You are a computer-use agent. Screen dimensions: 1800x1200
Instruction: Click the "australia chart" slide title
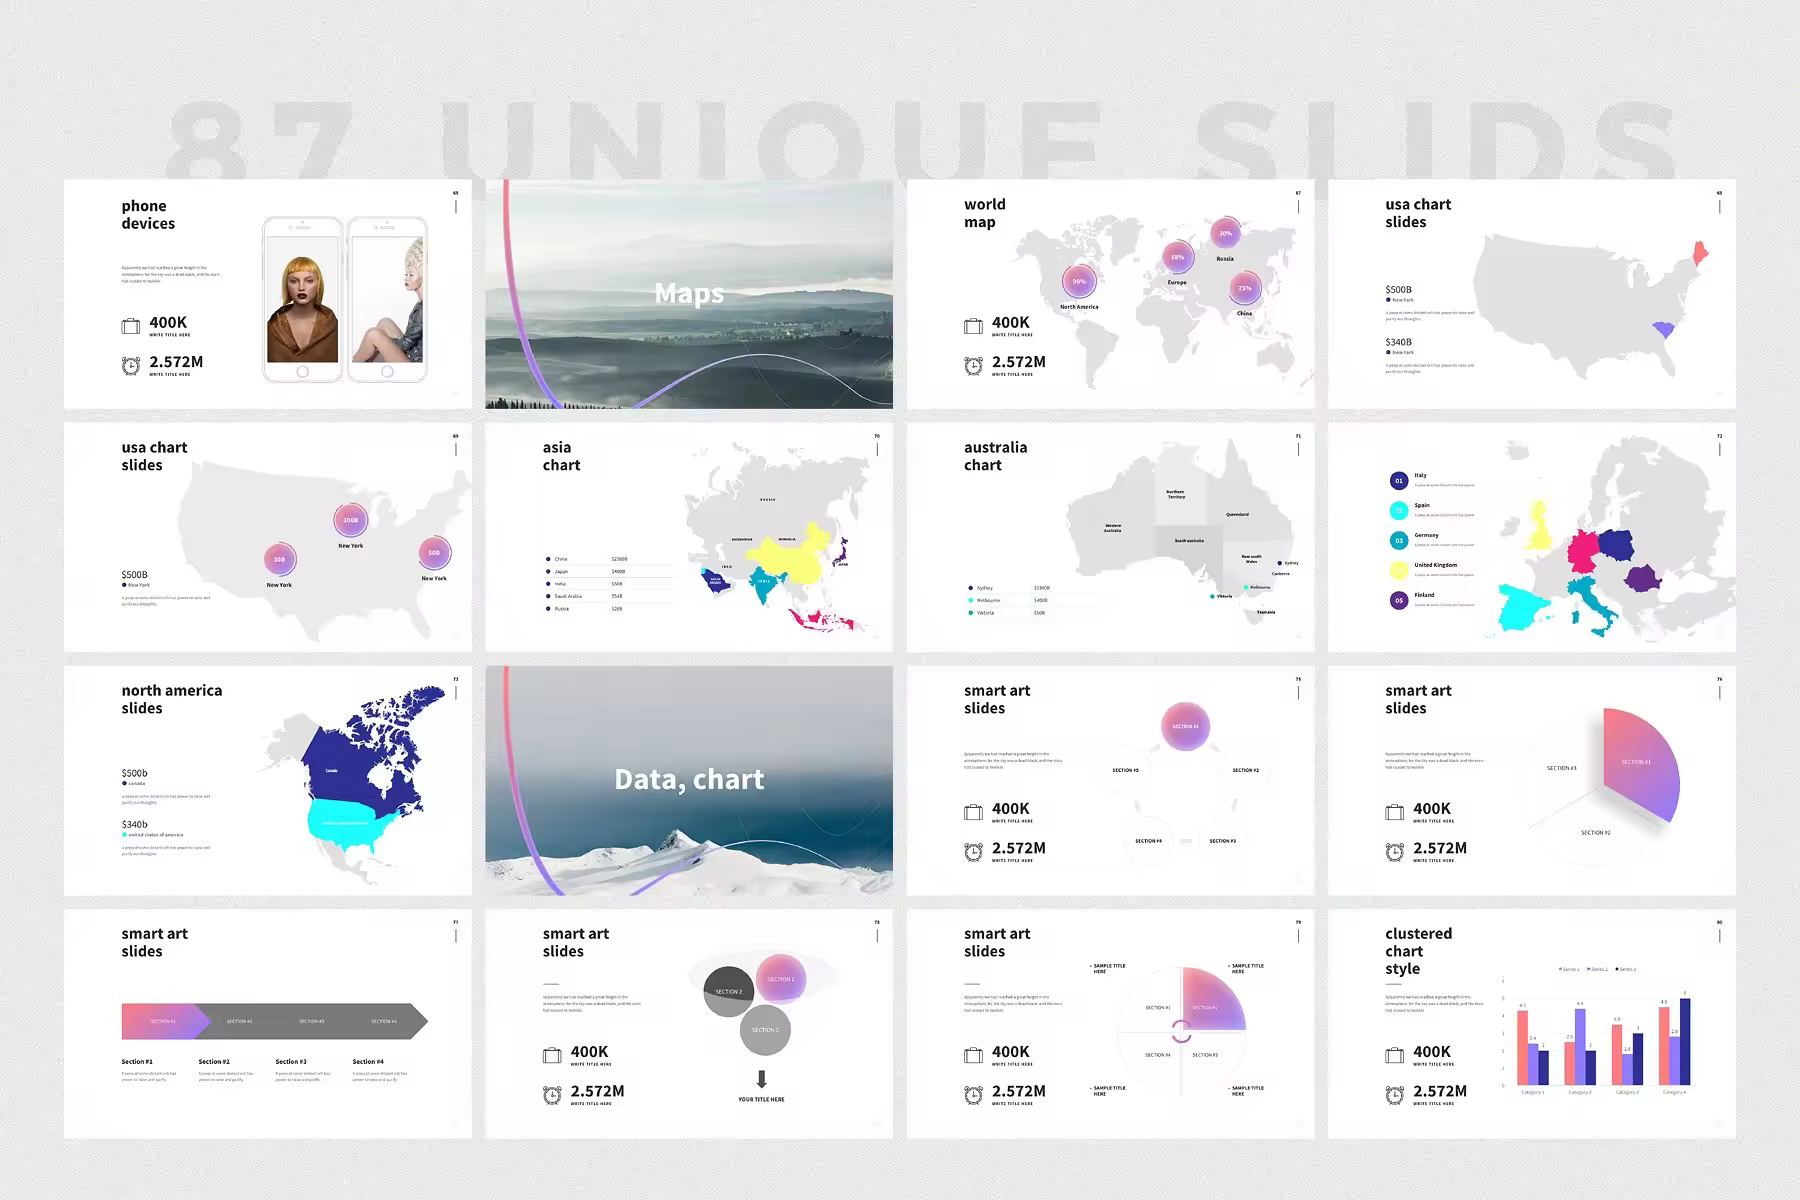point(995,457)
